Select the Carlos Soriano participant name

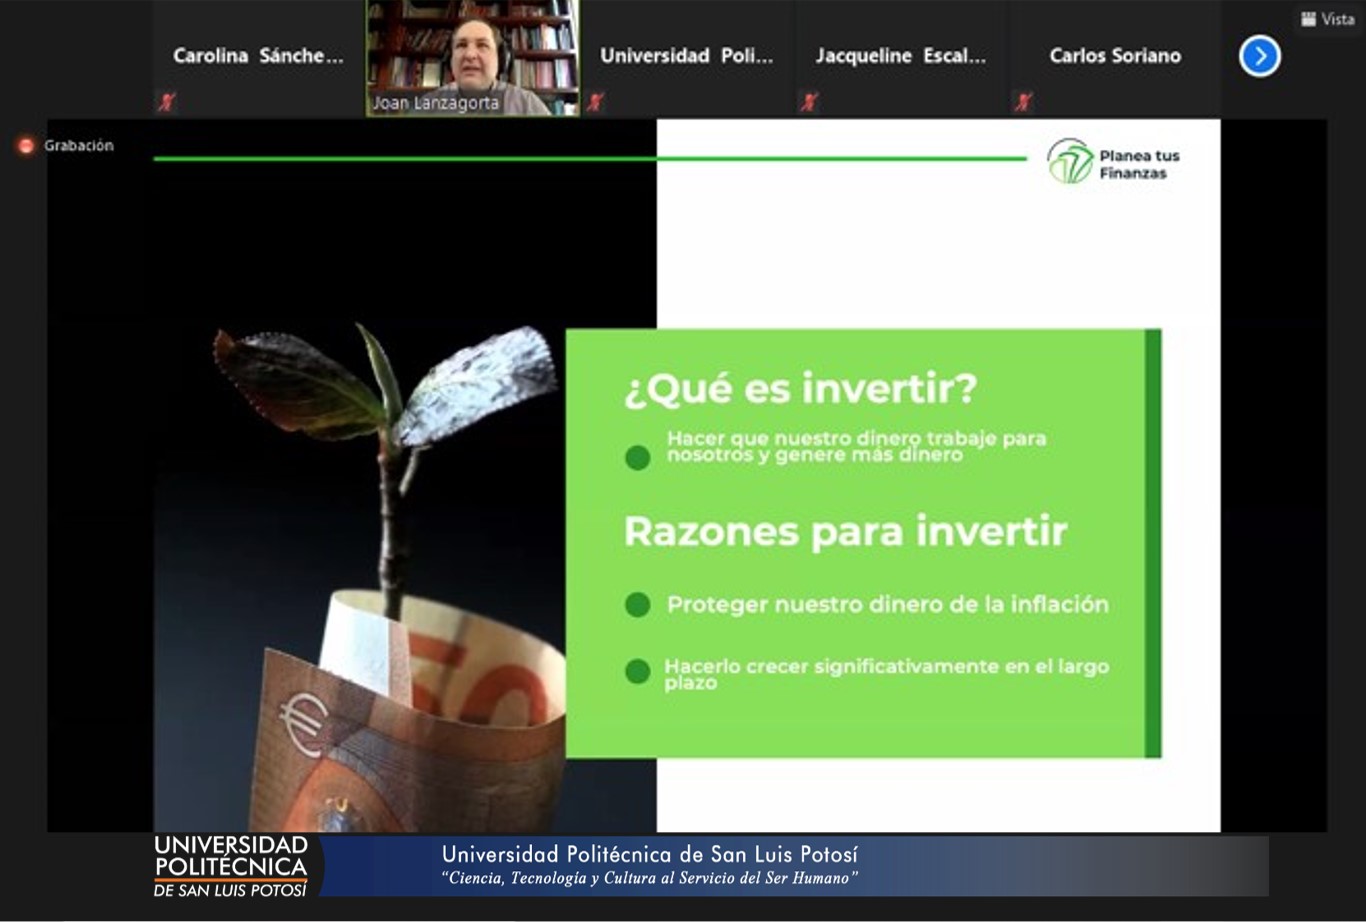pos(1115,56)
